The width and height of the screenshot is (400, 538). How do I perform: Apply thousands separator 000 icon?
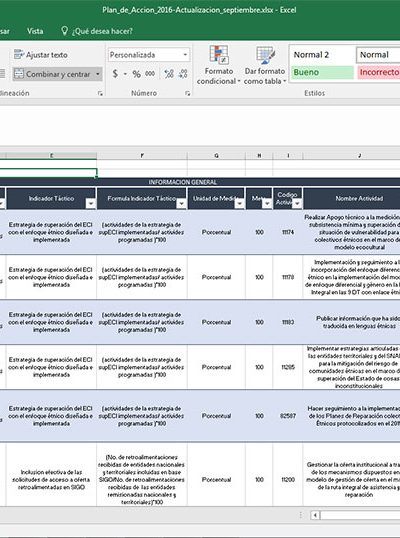[150, 74]
